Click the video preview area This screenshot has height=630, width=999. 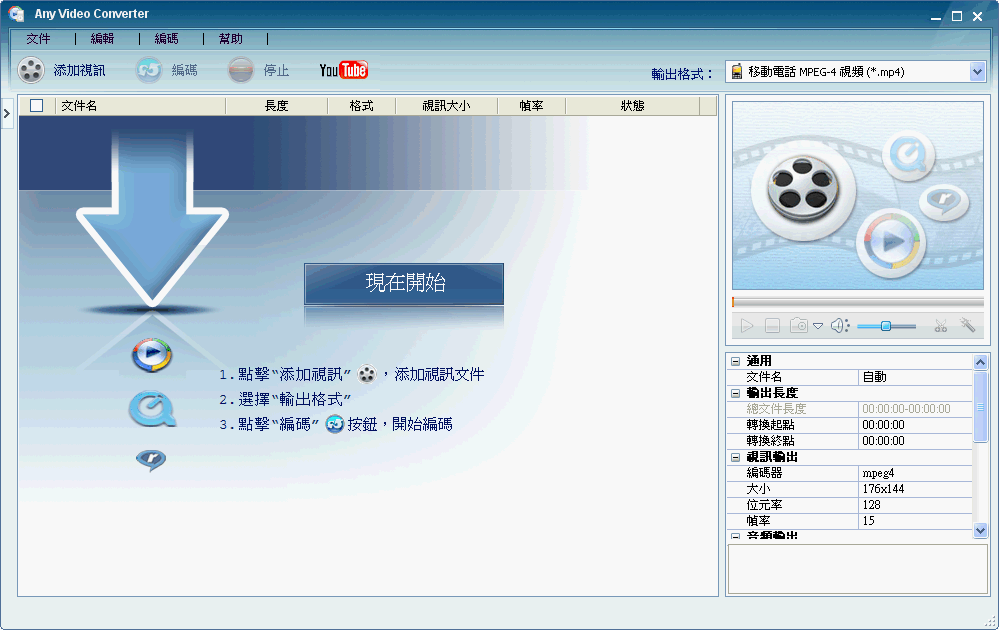858,196
